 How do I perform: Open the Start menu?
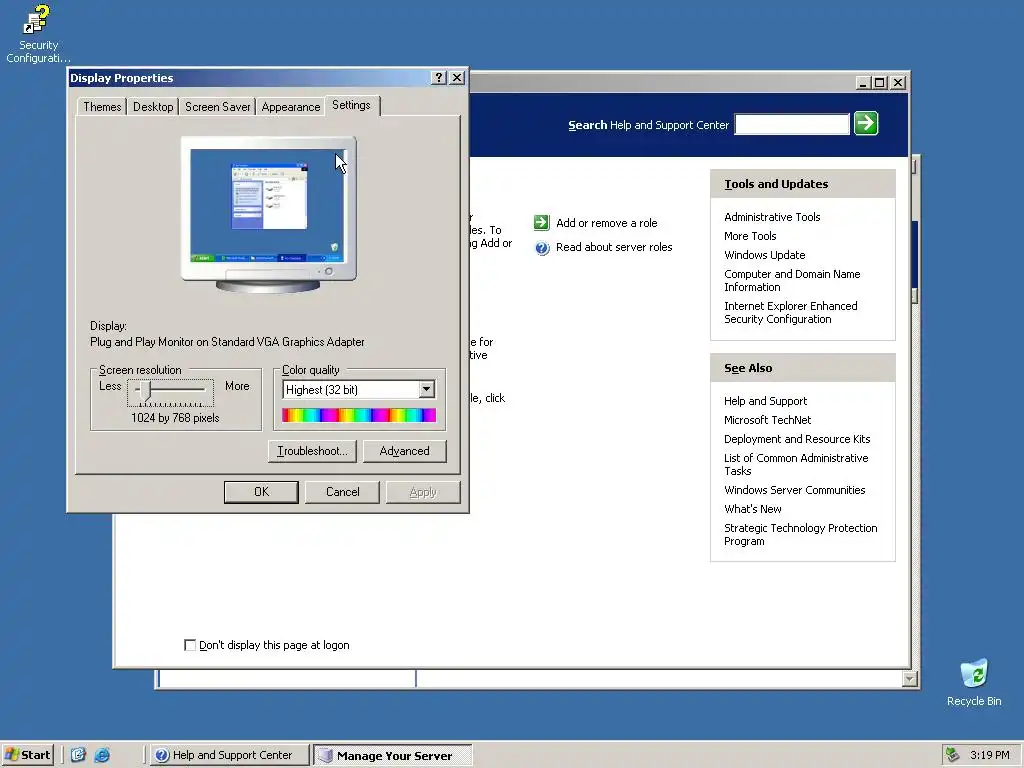tap(27, 755)
